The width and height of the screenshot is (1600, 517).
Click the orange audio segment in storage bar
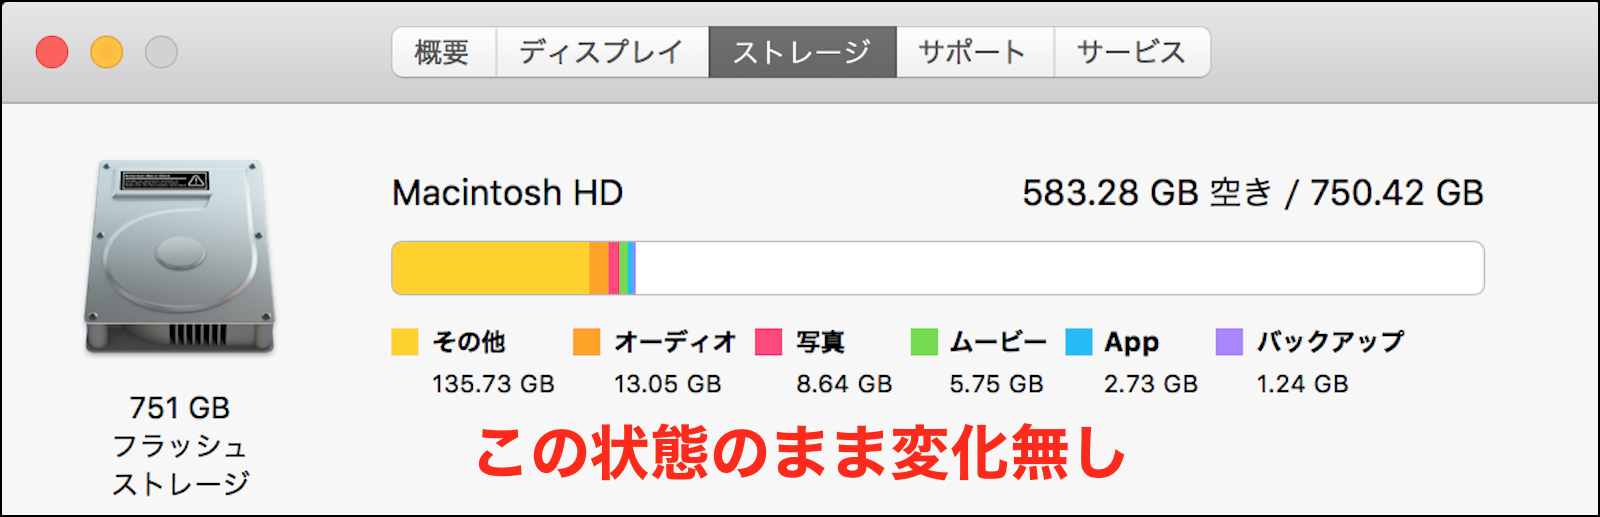[x=598, y=268]
